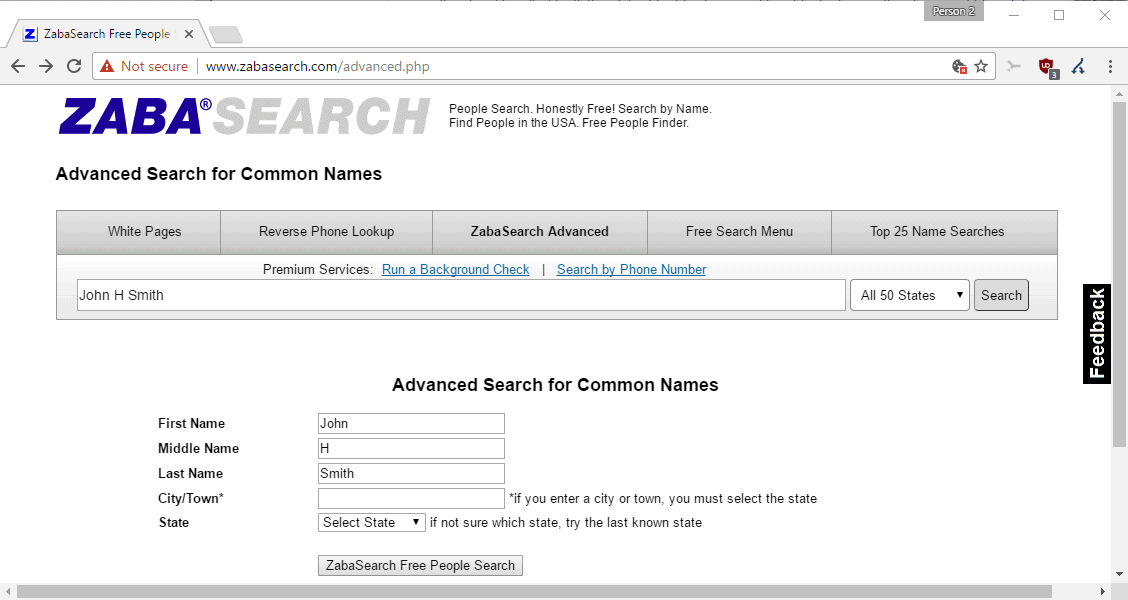Open the Select State dropdown

371,522
